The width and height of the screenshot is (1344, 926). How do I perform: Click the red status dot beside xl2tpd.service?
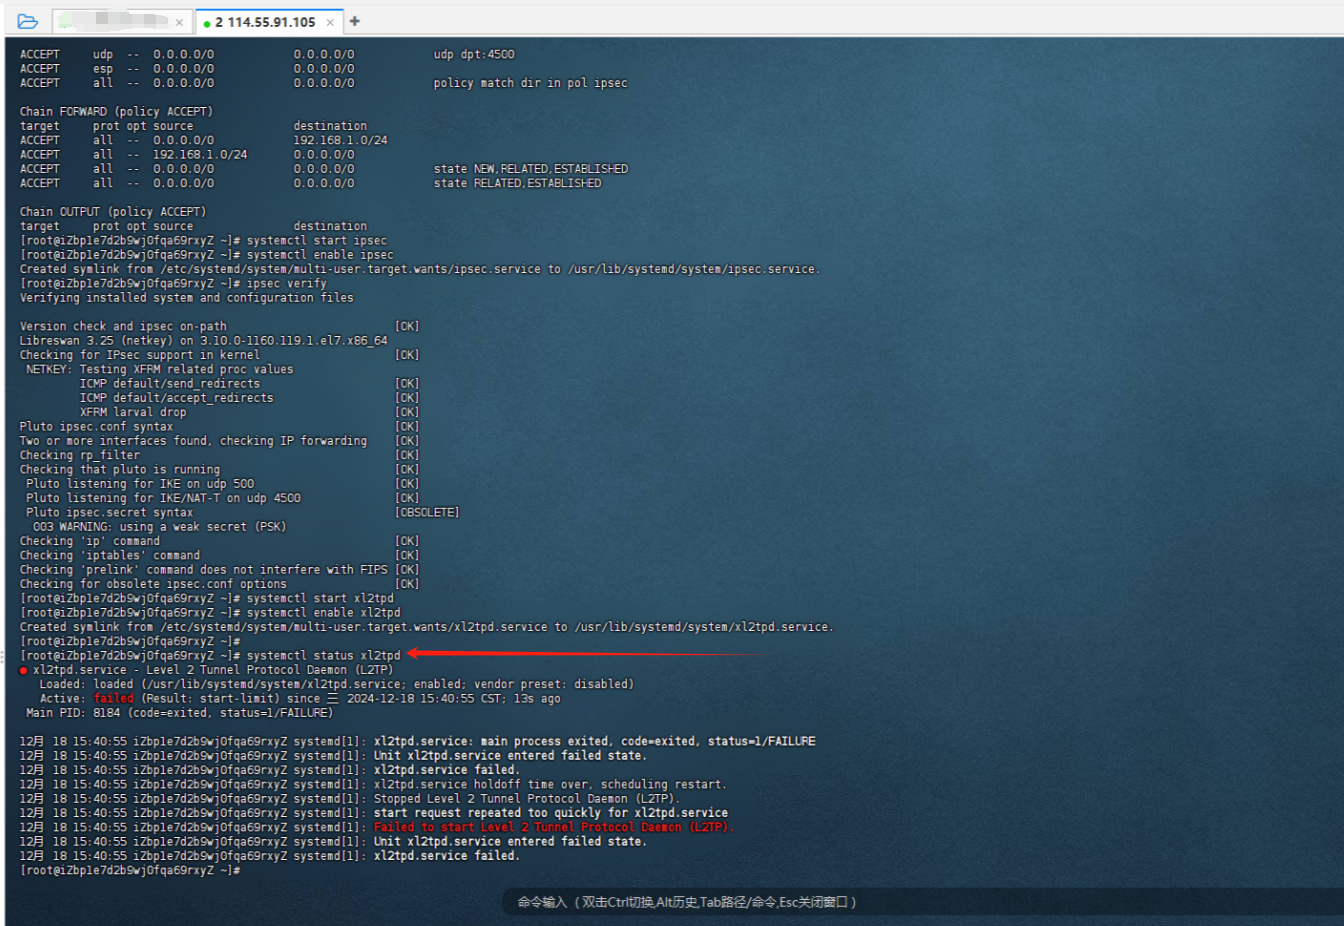[23, 671]
